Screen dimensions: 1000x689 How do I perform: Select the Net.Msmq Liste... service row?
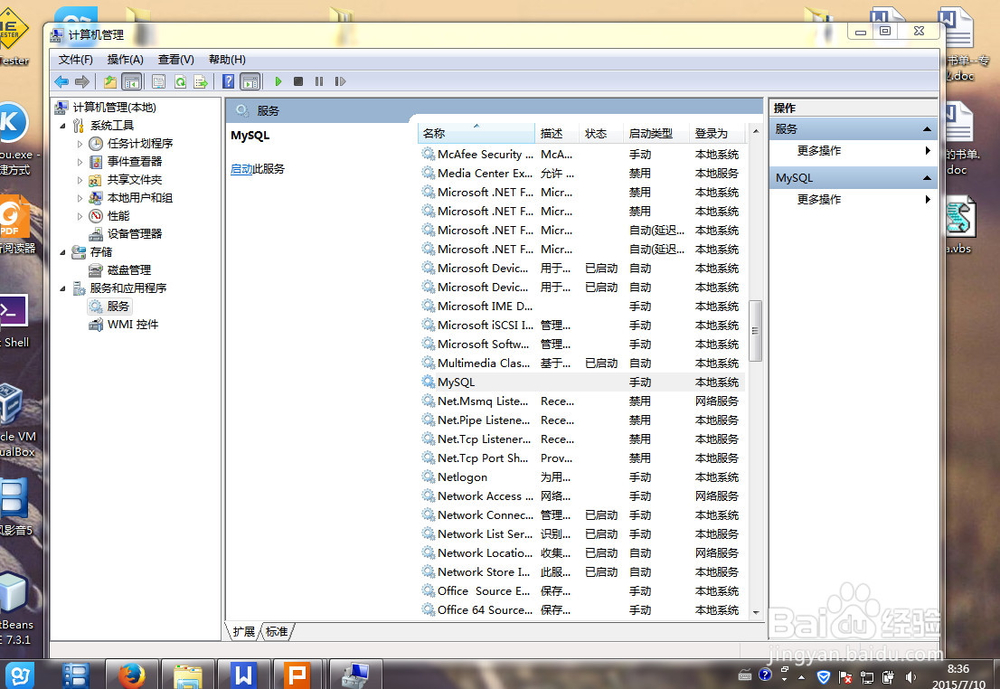pos(581,401)
